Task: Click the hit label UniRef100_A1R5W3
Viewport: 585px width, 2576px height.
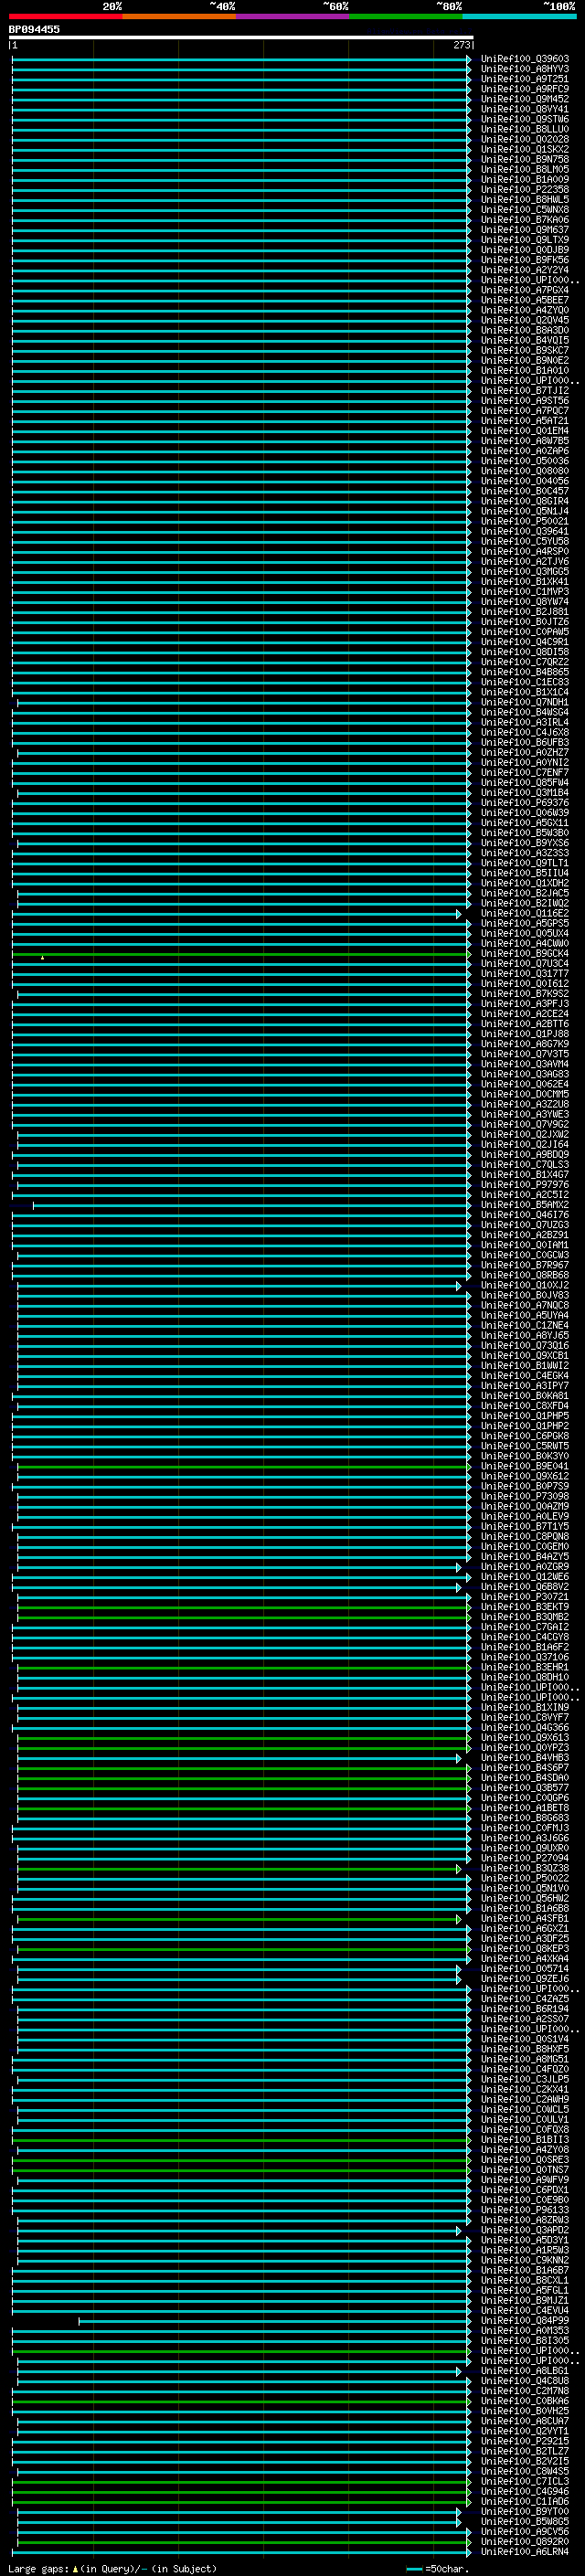Action: 525,2251
